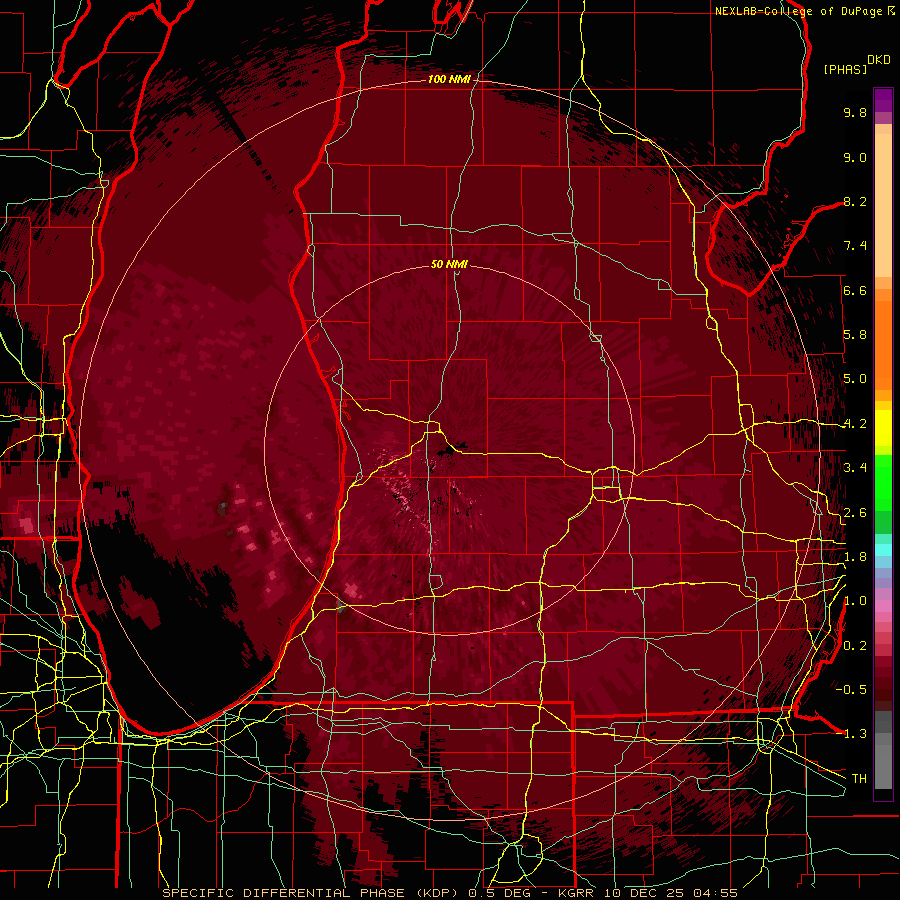Click the "[PHAS]" label above the color bar
This screenshot has height=900, width=900.
point(845,69)
